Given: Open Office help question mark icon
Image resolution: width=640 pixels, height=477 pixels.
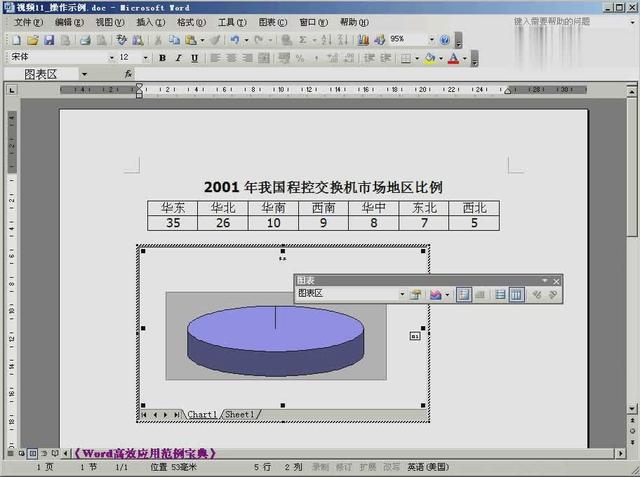Looking at the screenshot, I should pos(445,40).
